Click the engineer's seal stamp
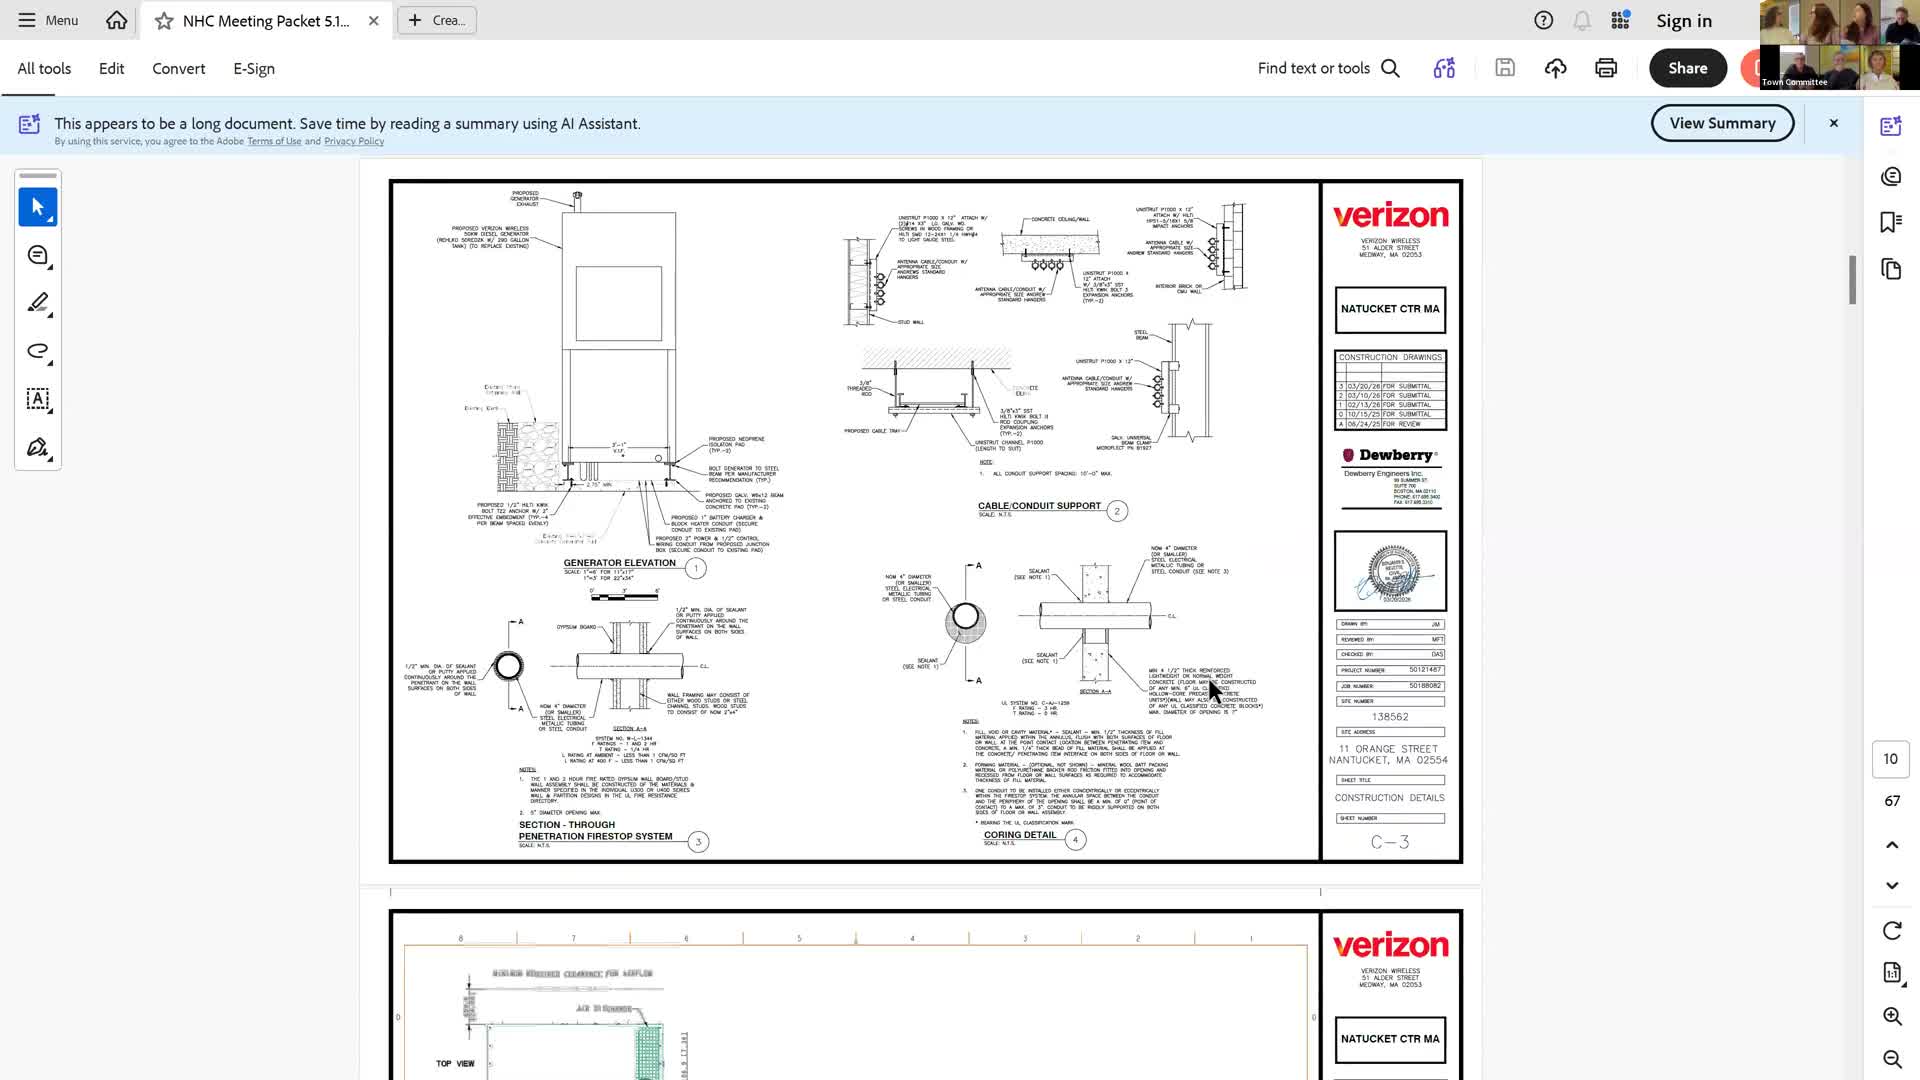This screenshot has width=1920, height=1080. tap(1391, 572)
